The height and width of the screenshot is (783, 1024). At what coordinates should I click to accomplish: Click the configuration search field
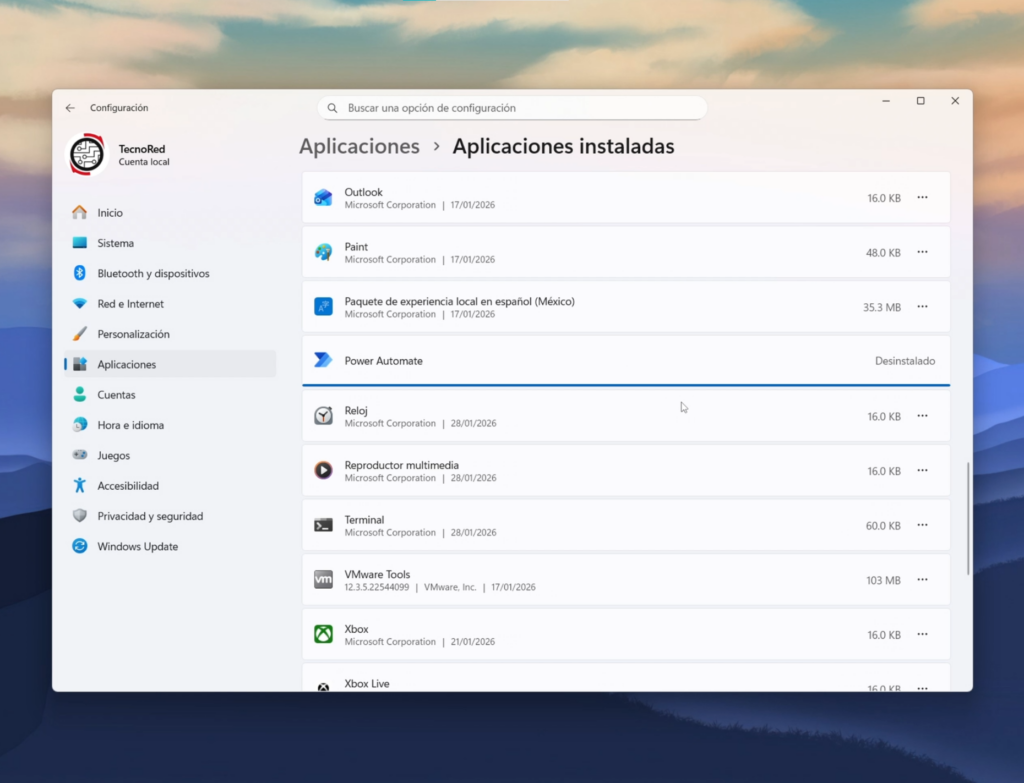pyautogui.click(x=511, y=107)
